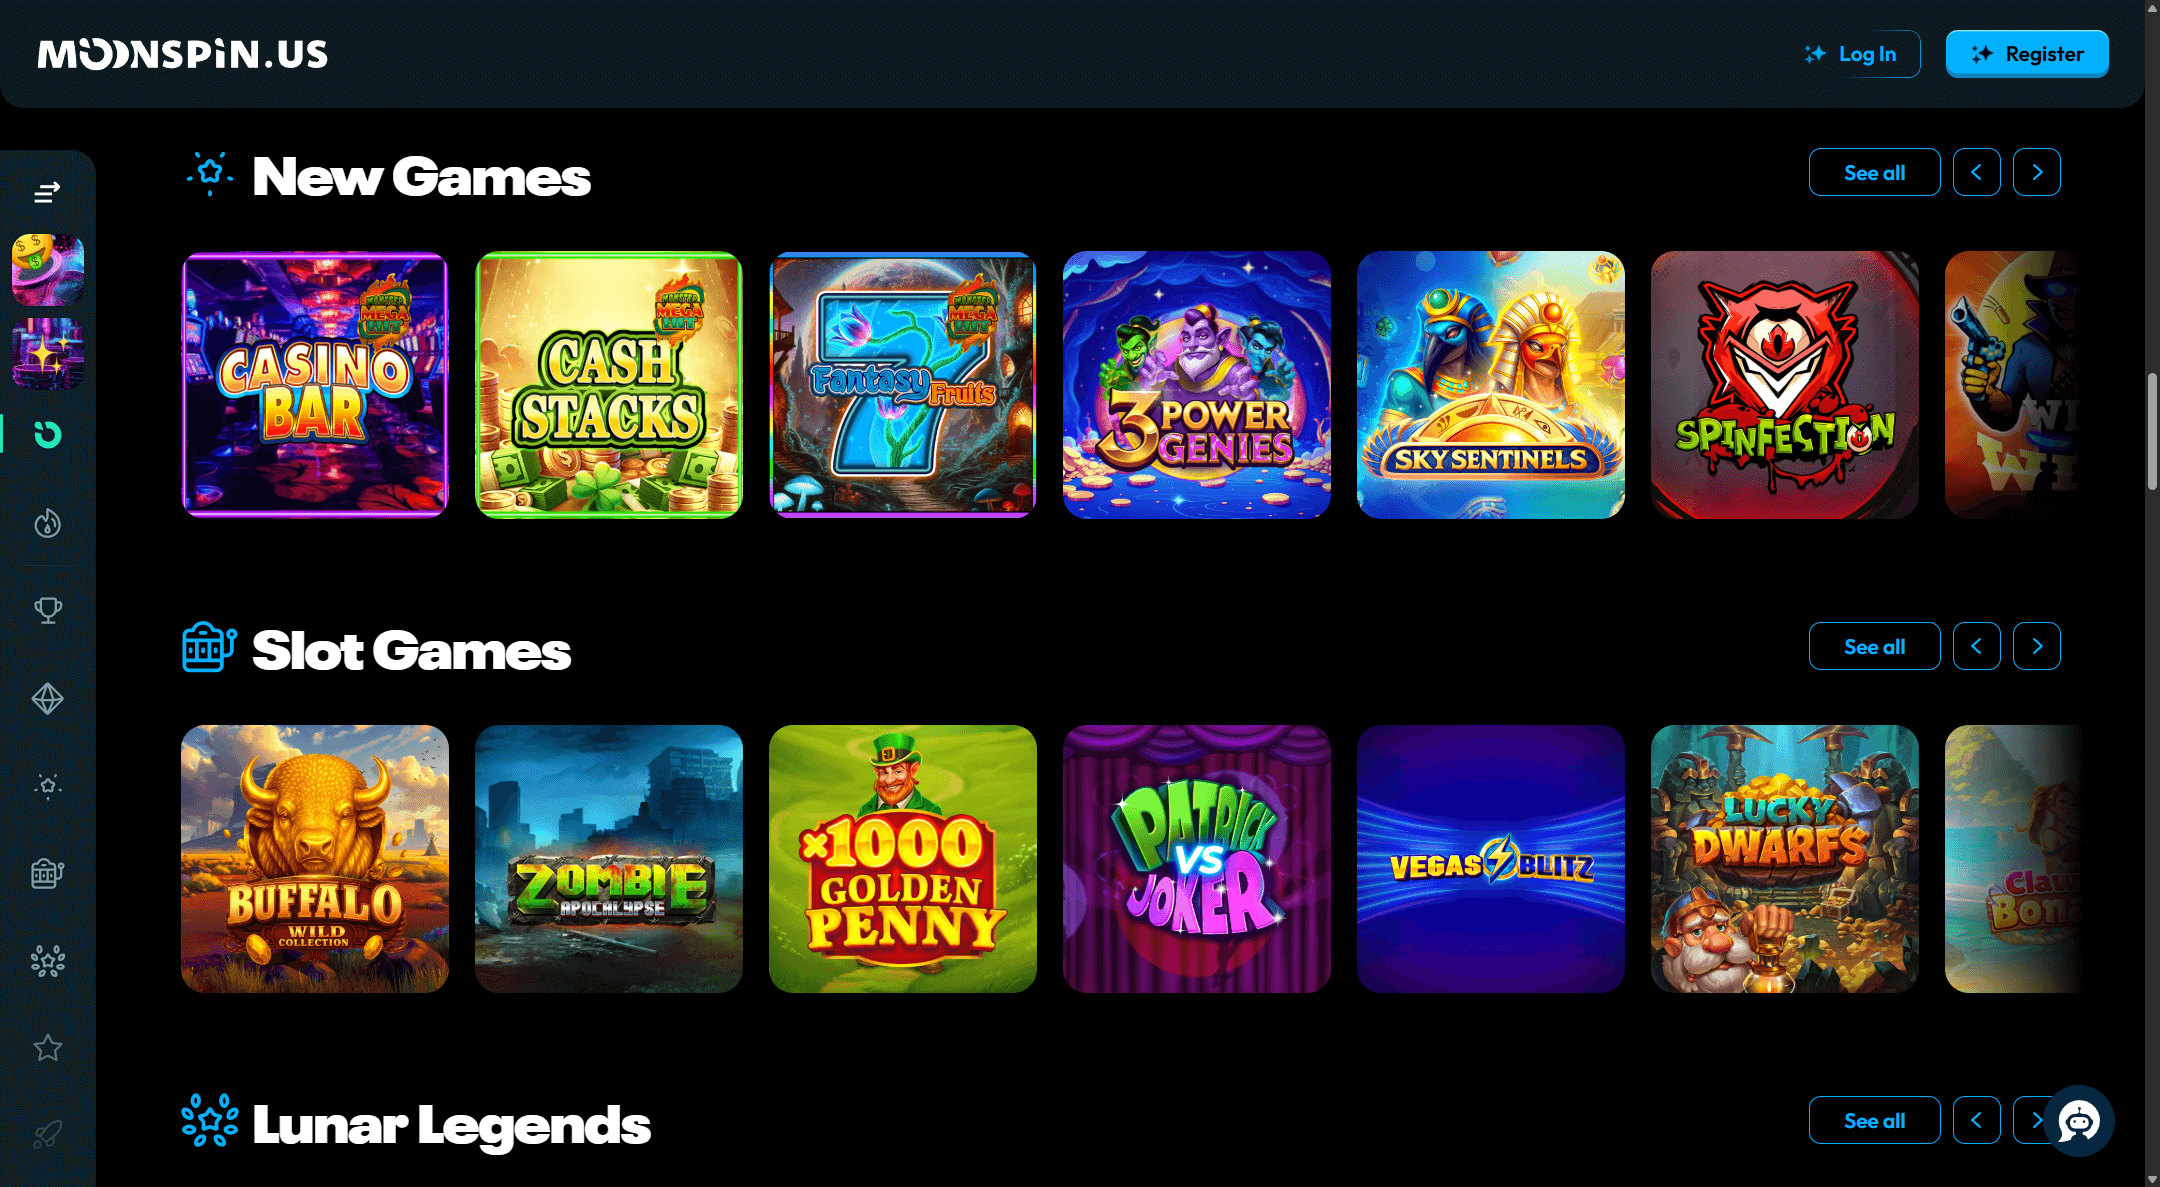Expand the sidebar menu icon
The height and width of the screenshot is (1187, 2160).
[47, 192]
